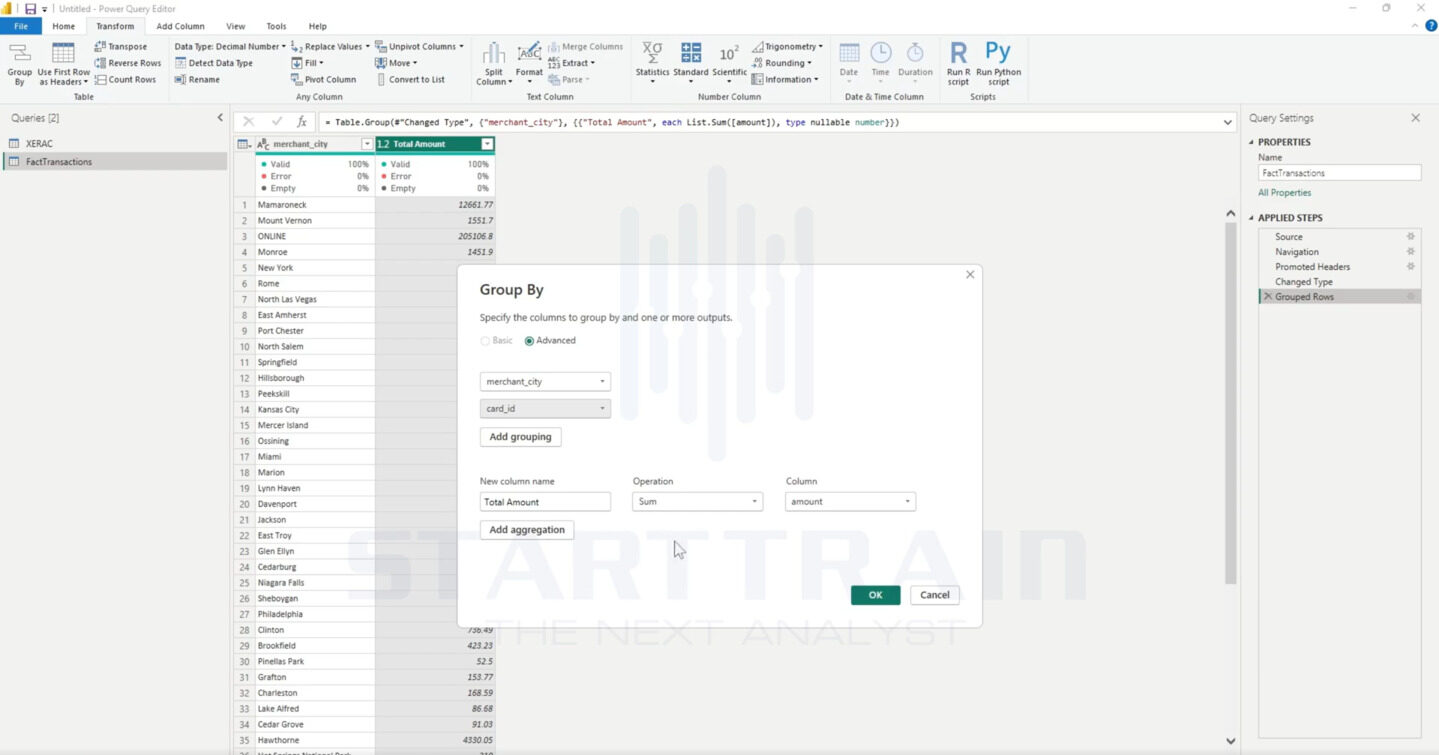
Task: Click the query Name field
Action: [x=1339, y=173]
